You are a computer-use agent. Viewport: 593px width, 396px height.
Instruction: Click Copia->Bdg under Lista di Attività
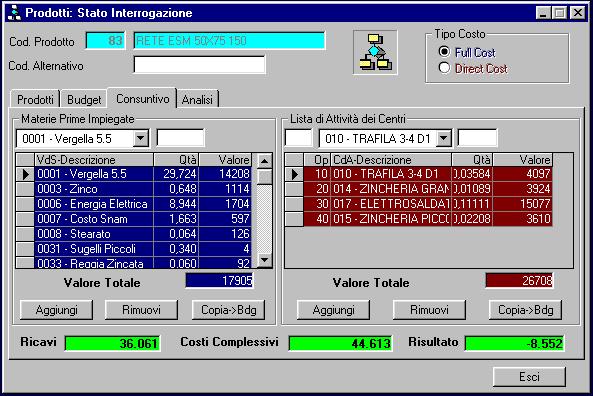coord(525,310)
